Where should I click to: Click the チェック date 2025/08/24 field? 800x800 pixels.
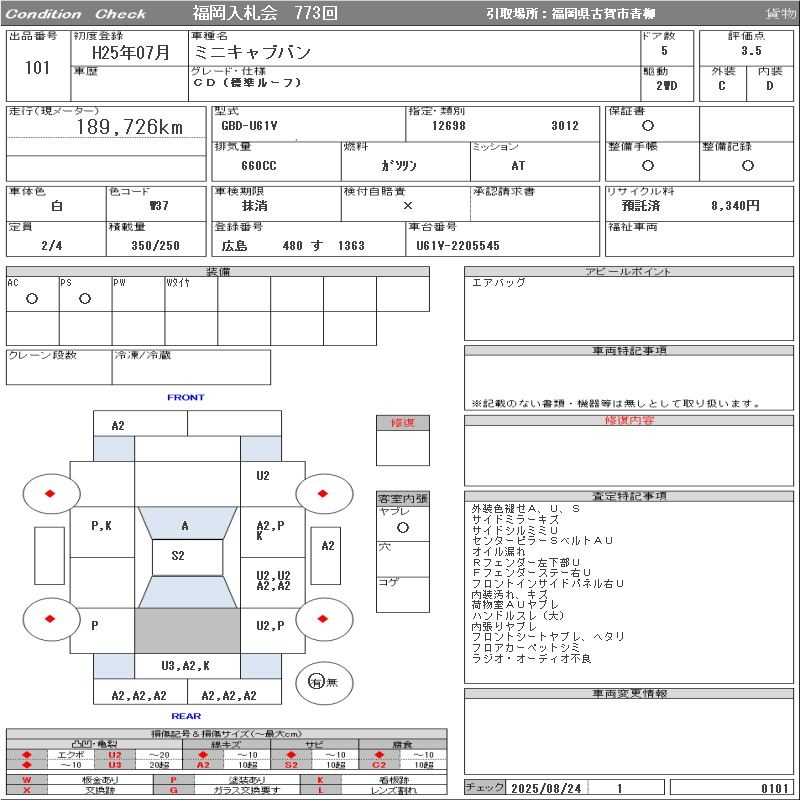point(545,788)
